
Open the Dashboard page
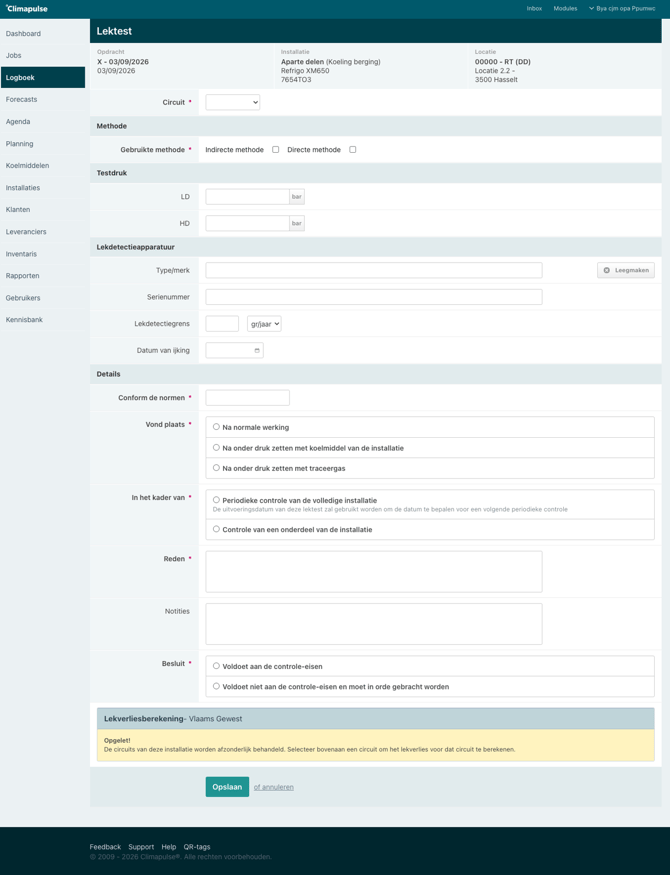[x=43, y=33]
